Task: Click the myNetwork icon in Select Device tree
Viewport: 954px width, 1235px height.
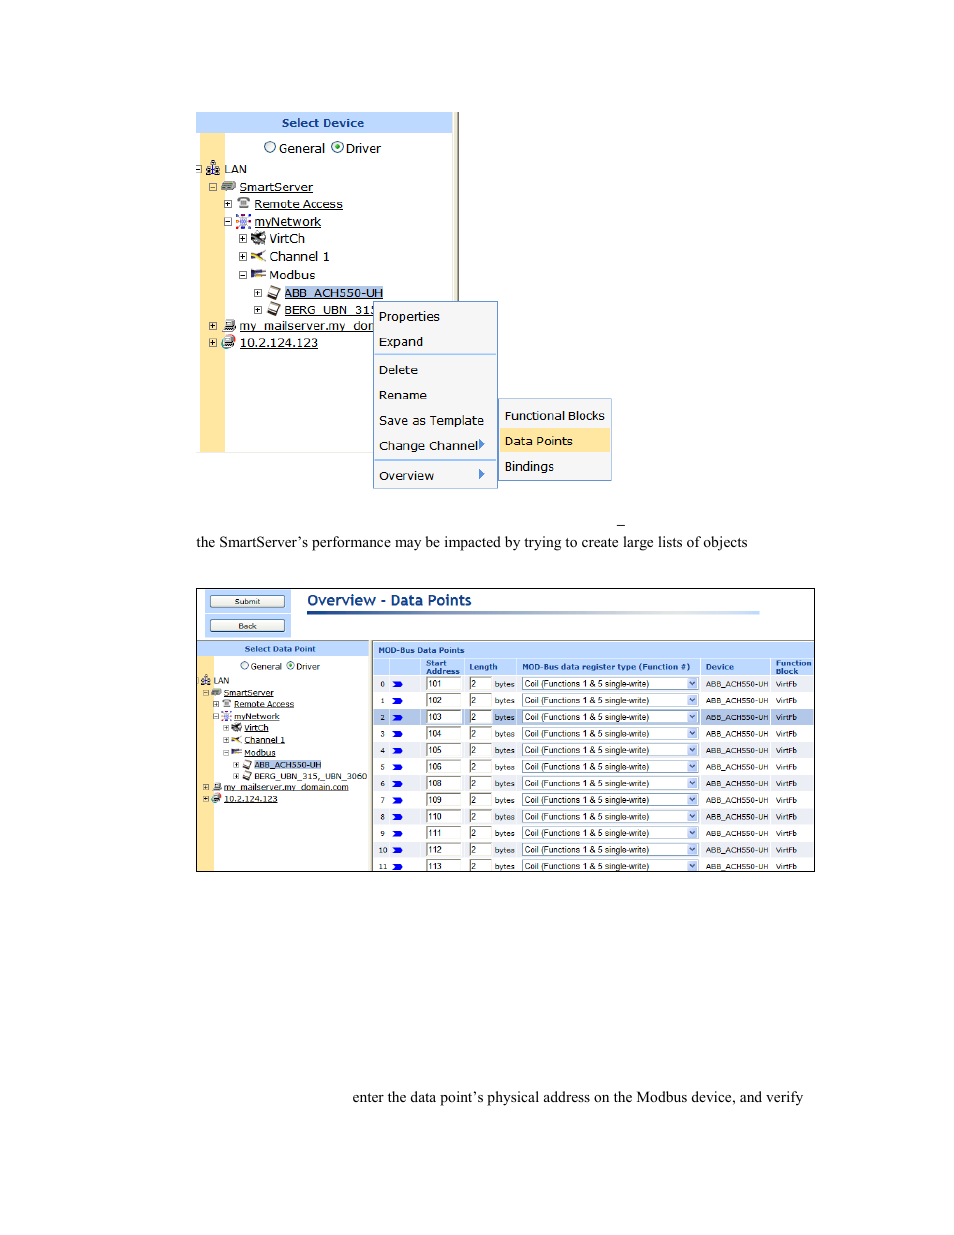Action: pyautogui.click(x=243, y=221)
